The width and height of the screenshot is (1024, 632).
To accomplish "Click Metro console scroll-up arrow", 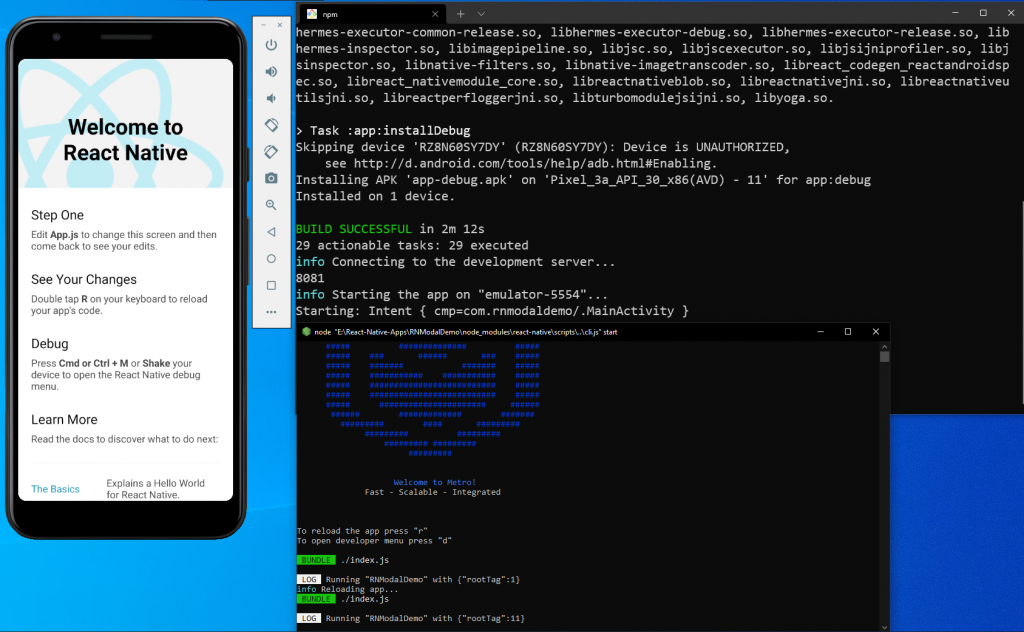I will point(884,346).
